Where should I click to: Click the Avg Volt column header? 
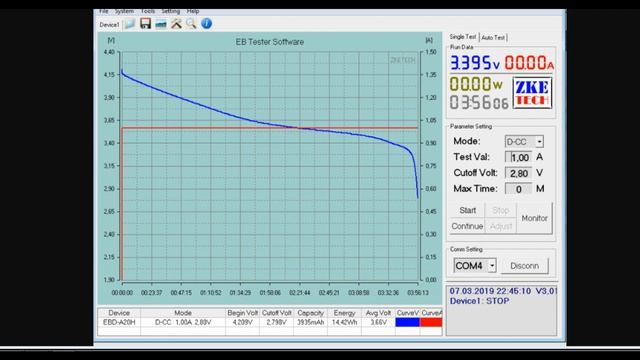point(378,313)
